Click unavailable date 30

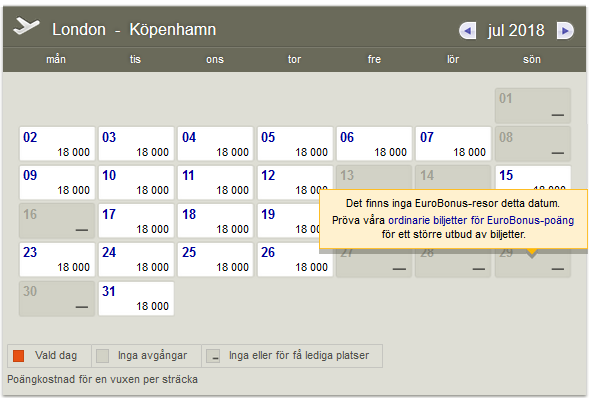tap(57, 298)
